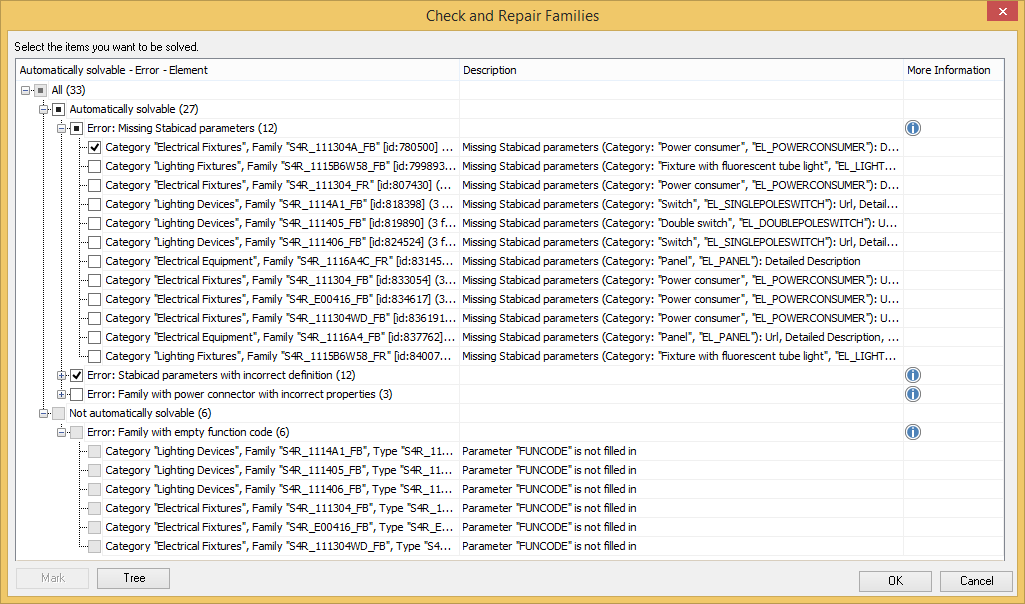Select the S4R_111304_FB [id:833054] family row
1025x604 pixels.
point(509,280)
